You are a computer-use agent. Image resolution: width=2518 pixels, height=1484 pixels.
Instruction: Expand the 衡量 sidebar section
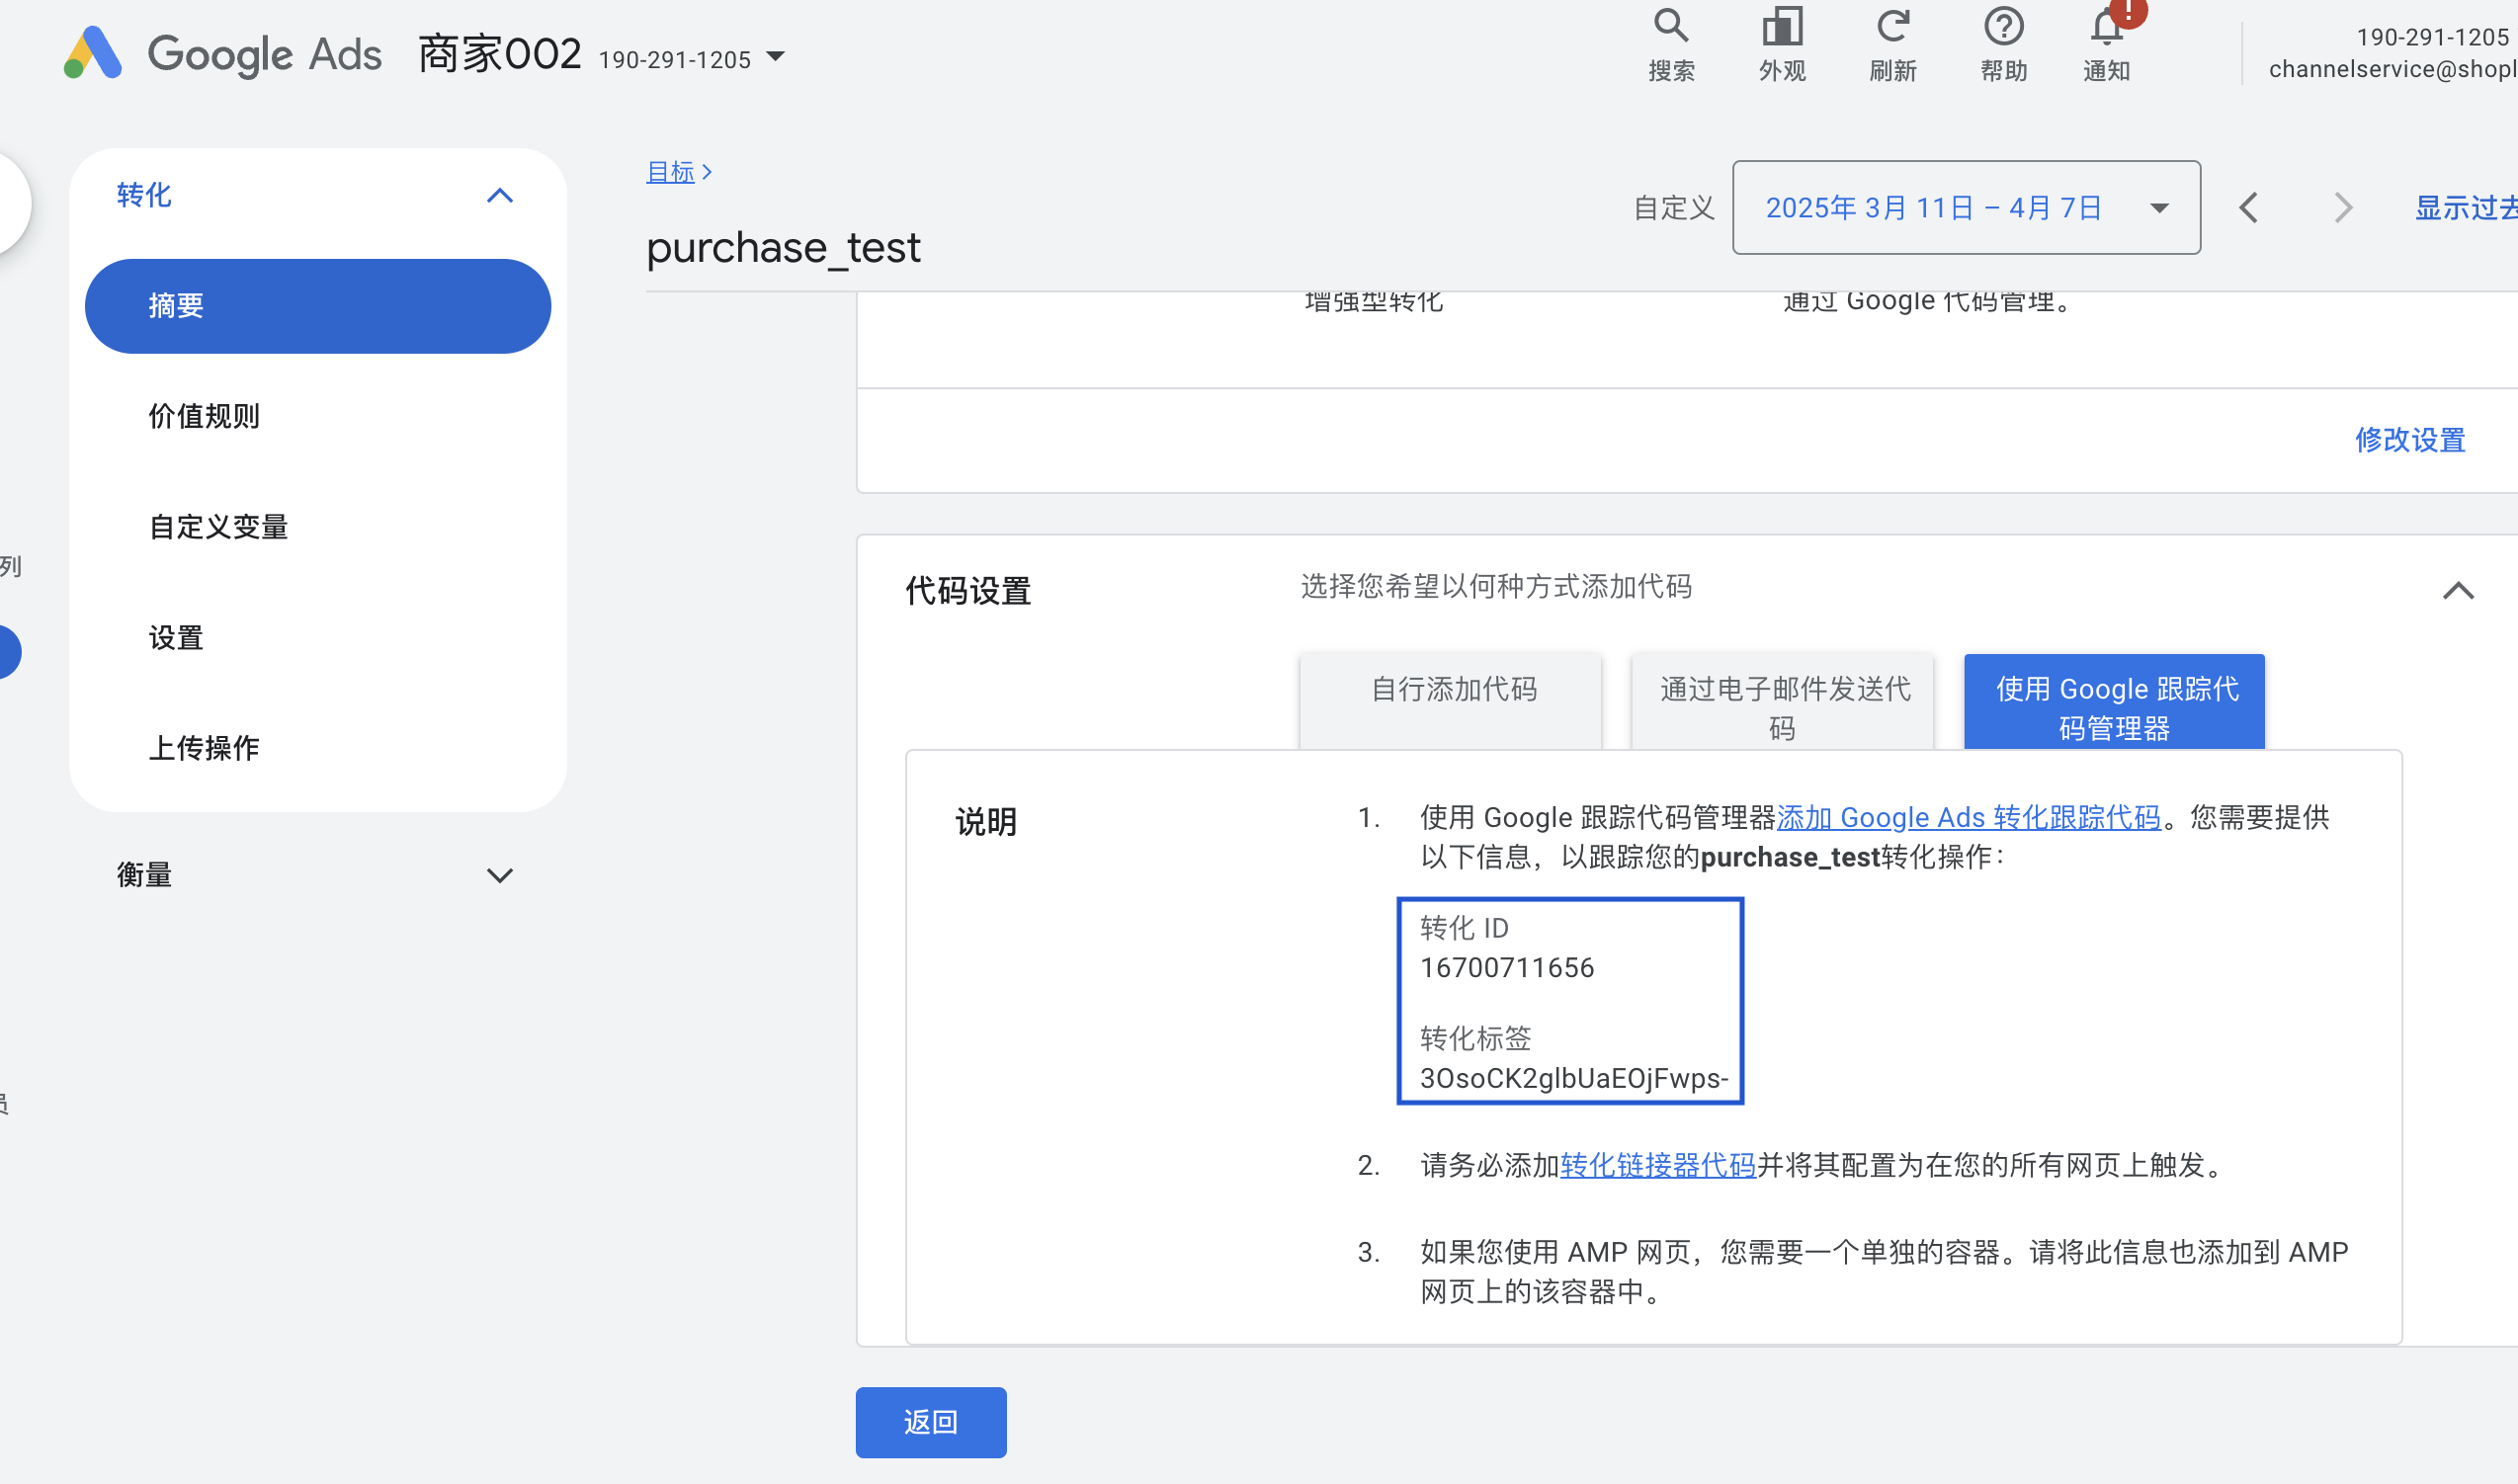click(500, 876)
